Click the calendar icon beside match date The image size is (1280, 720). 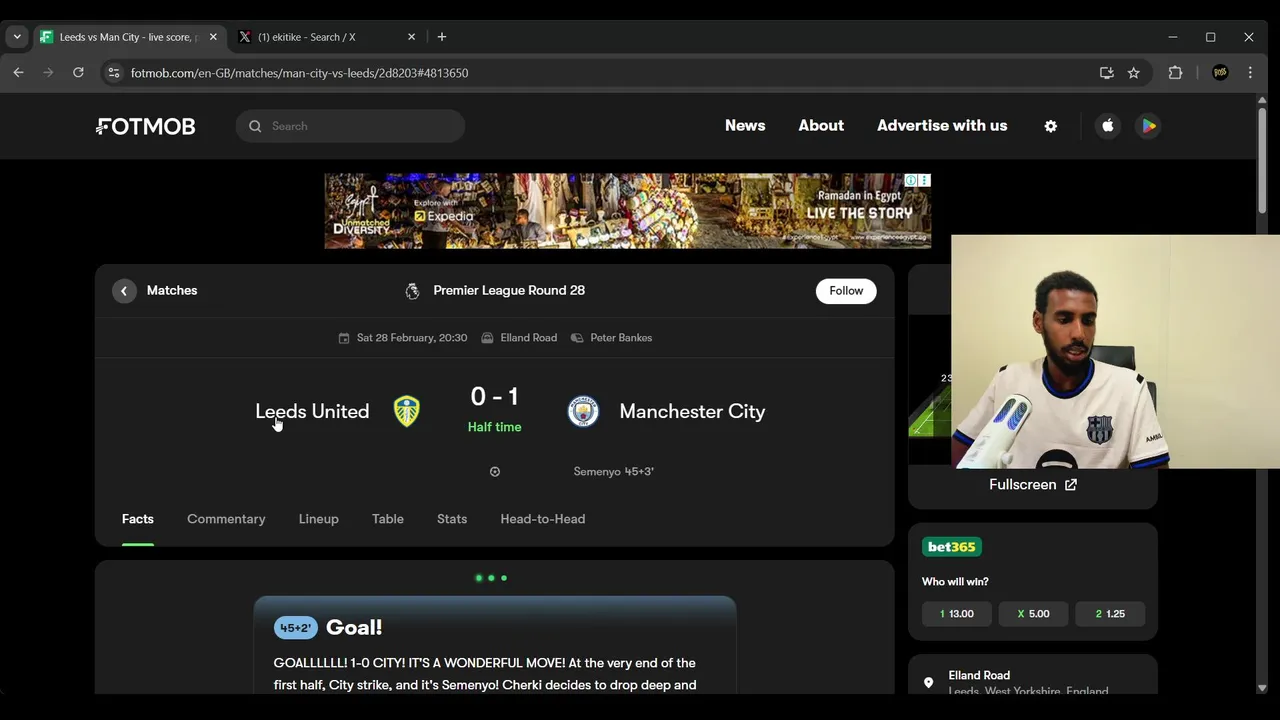pos(344,338)
